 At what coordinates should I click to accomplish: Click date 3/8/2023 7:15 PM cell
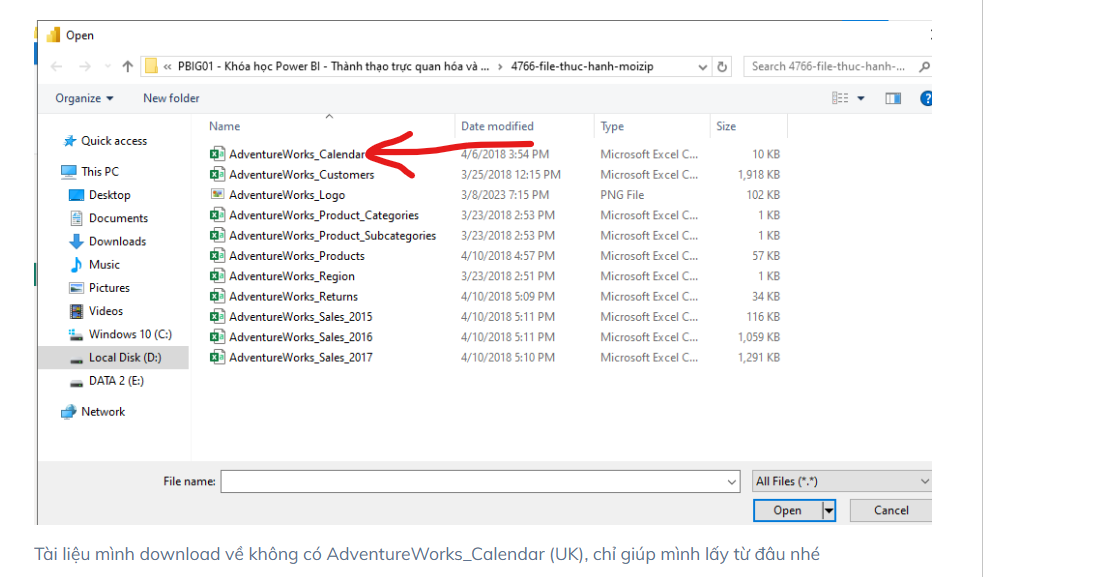click(x=505, y=195)
